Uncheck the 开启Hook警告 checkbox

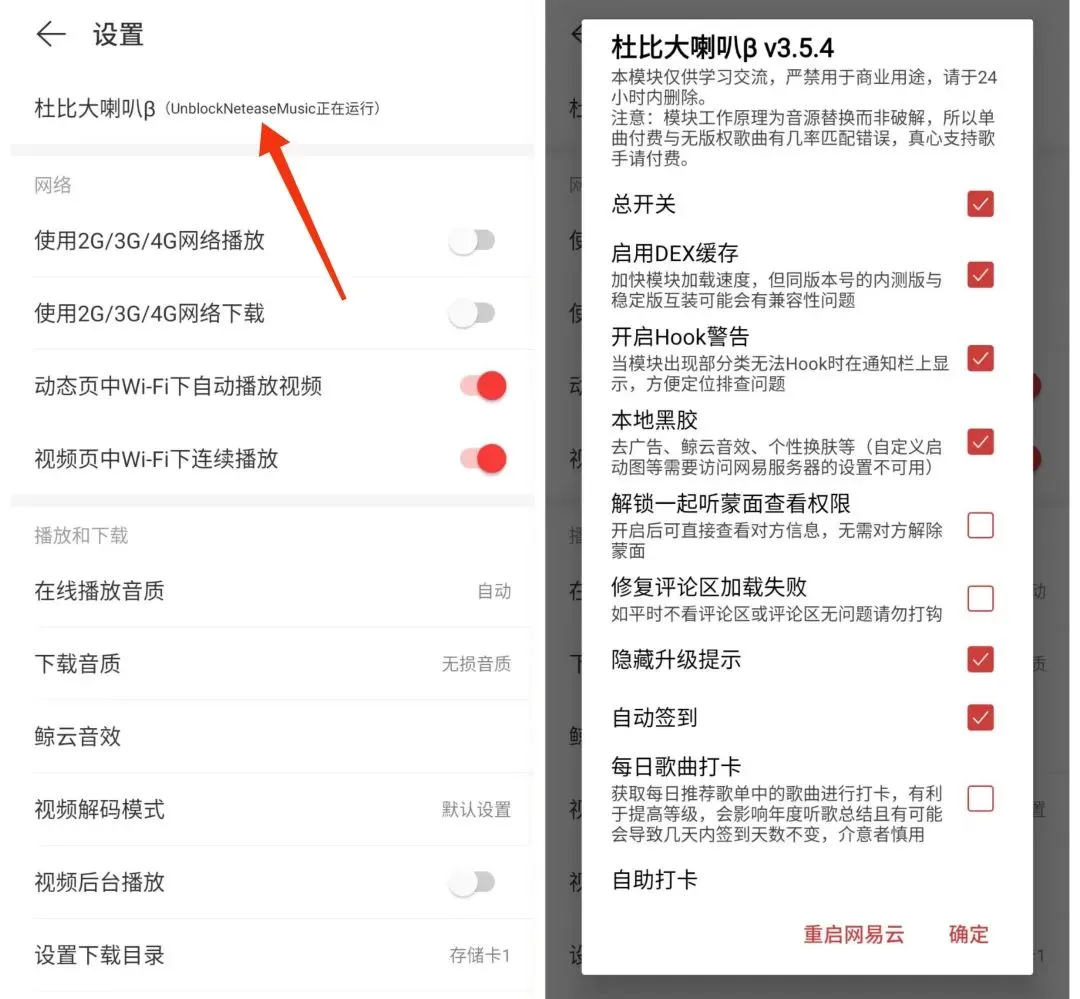[980, 358]
